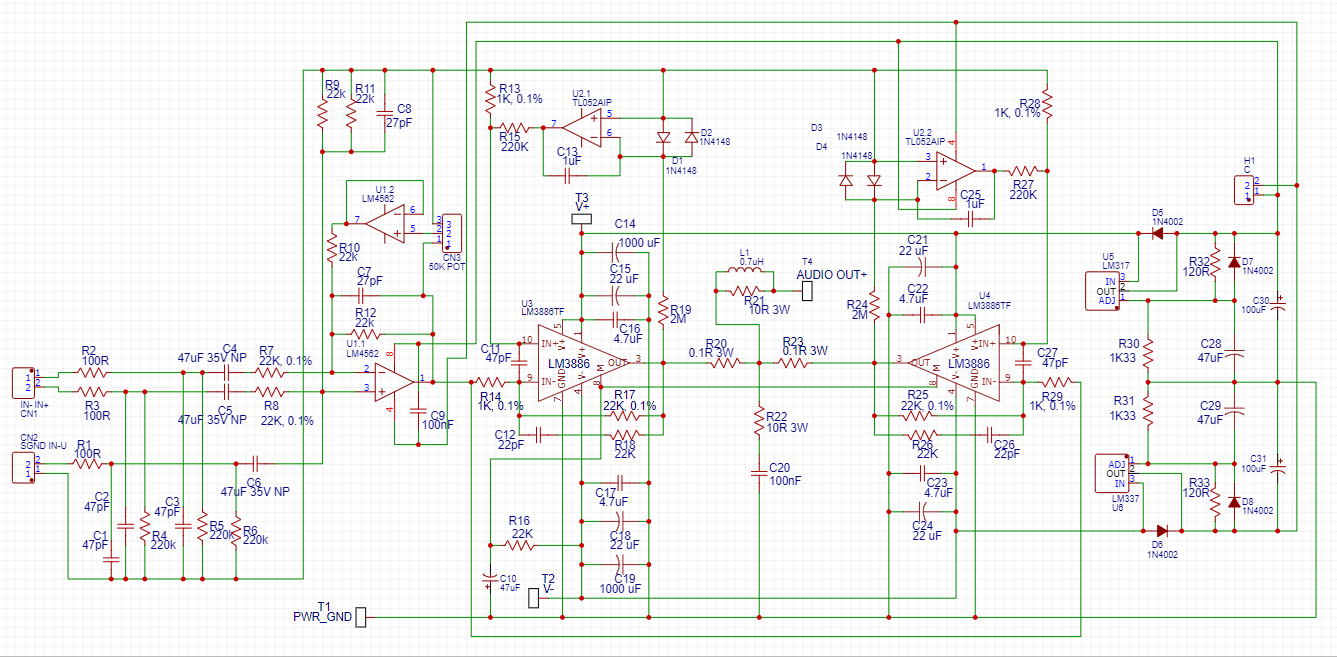Select the R32 120R resistor symbol

click(x=1215, y=264)
